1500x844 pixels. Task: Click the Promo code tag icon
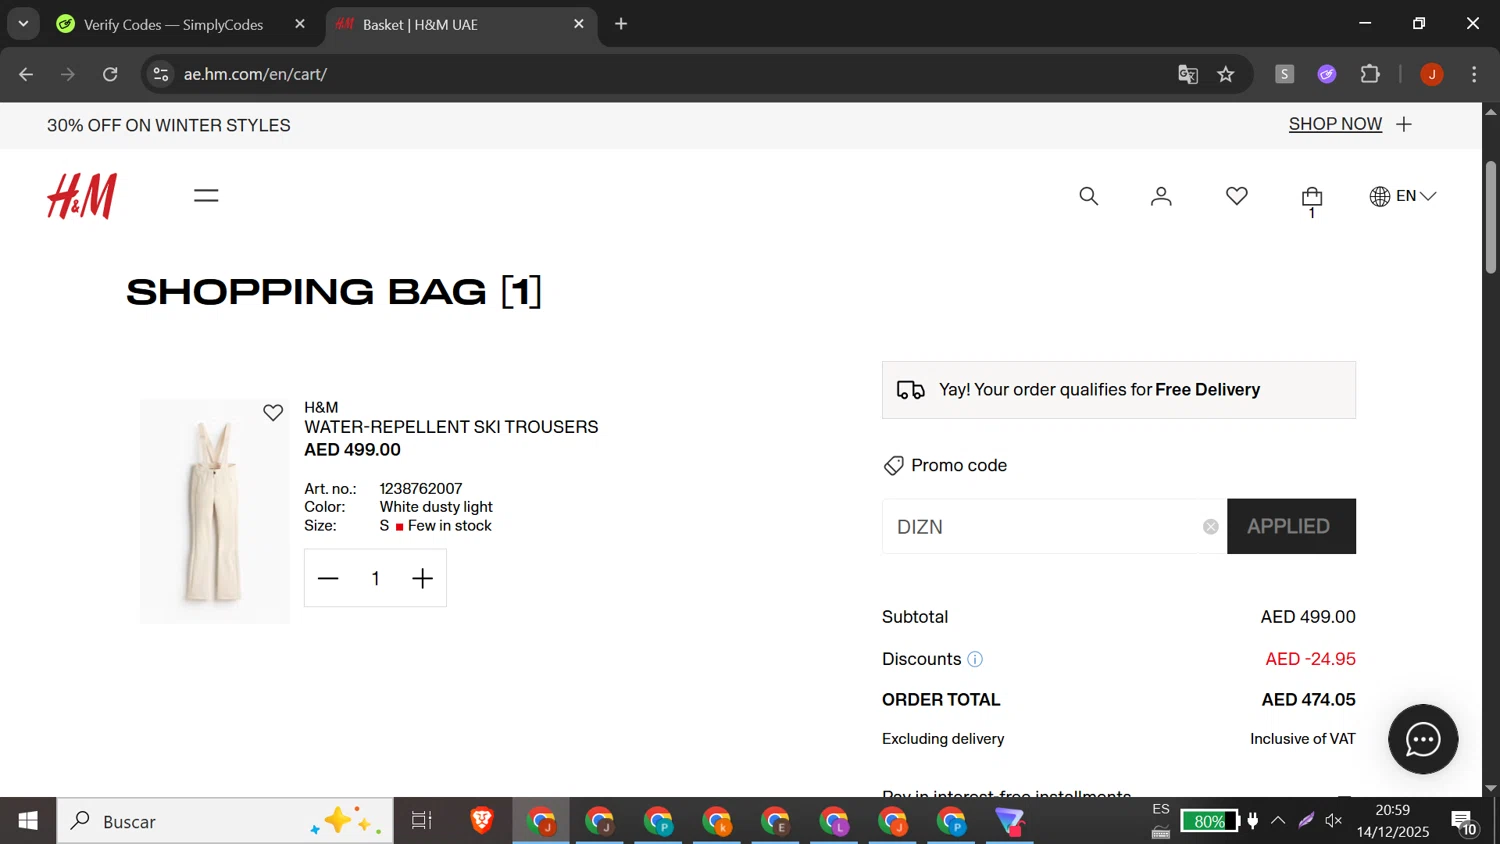894,466
